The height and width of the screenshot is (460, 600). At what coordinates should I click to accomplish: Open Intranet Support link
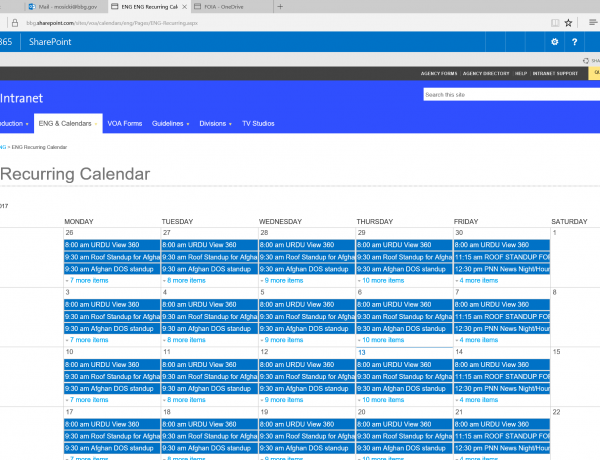click(555, 73)
